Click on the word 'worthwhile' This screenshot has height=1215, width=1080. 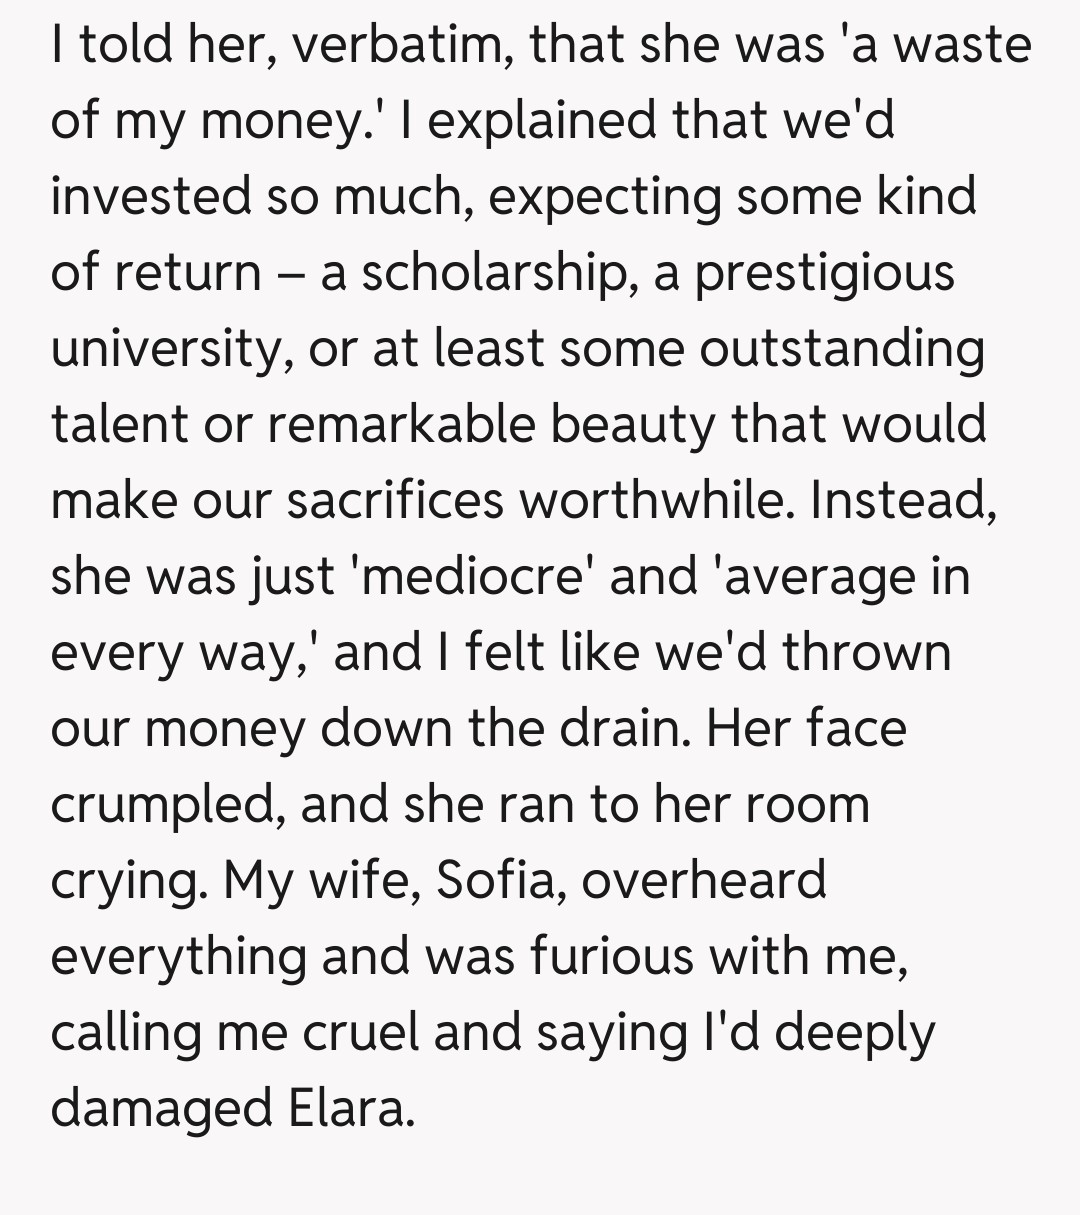[655, 500]
